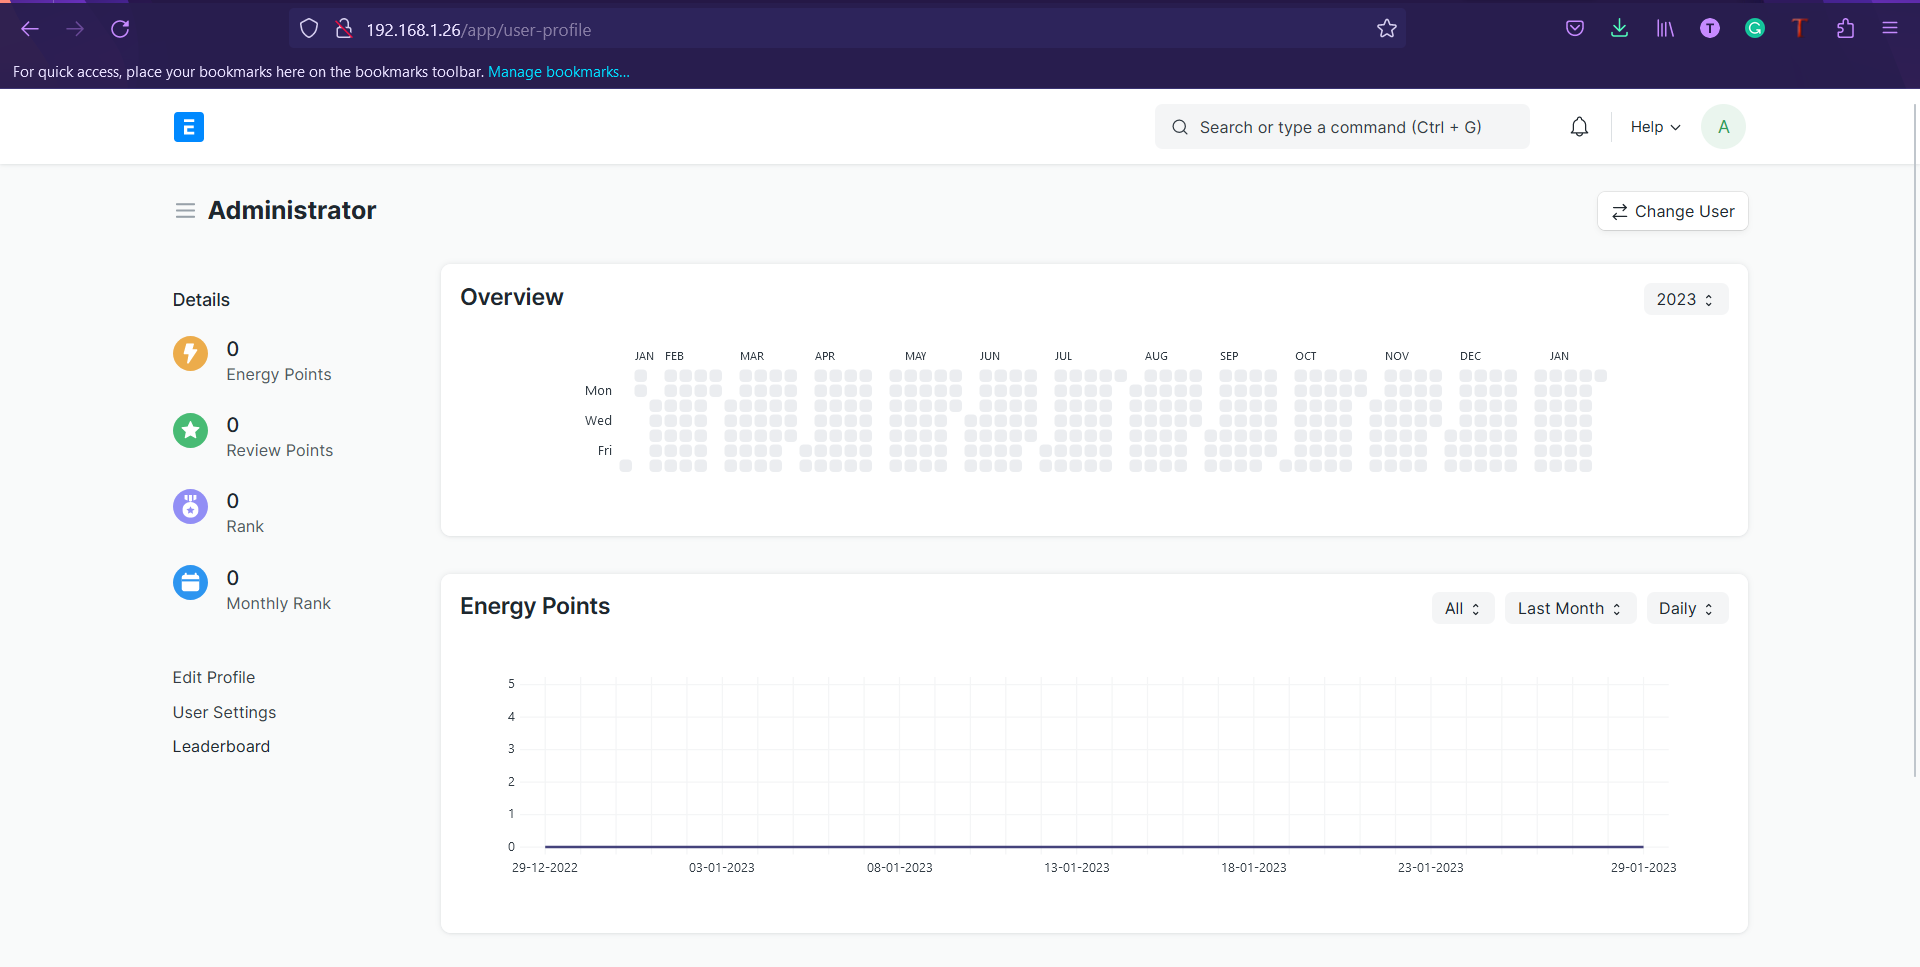Open the Leaderboard link
Viewport: 1920px width, 967px height.
click(x=221, y=746)
